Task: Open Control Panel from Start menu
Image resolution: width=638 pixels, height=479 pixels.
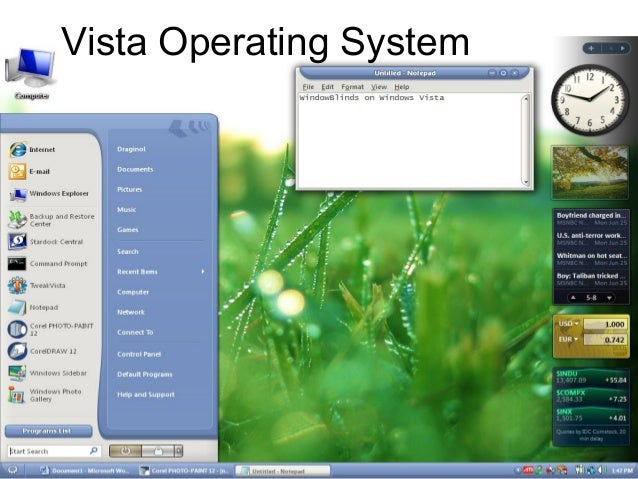Action: coord(139,354)
